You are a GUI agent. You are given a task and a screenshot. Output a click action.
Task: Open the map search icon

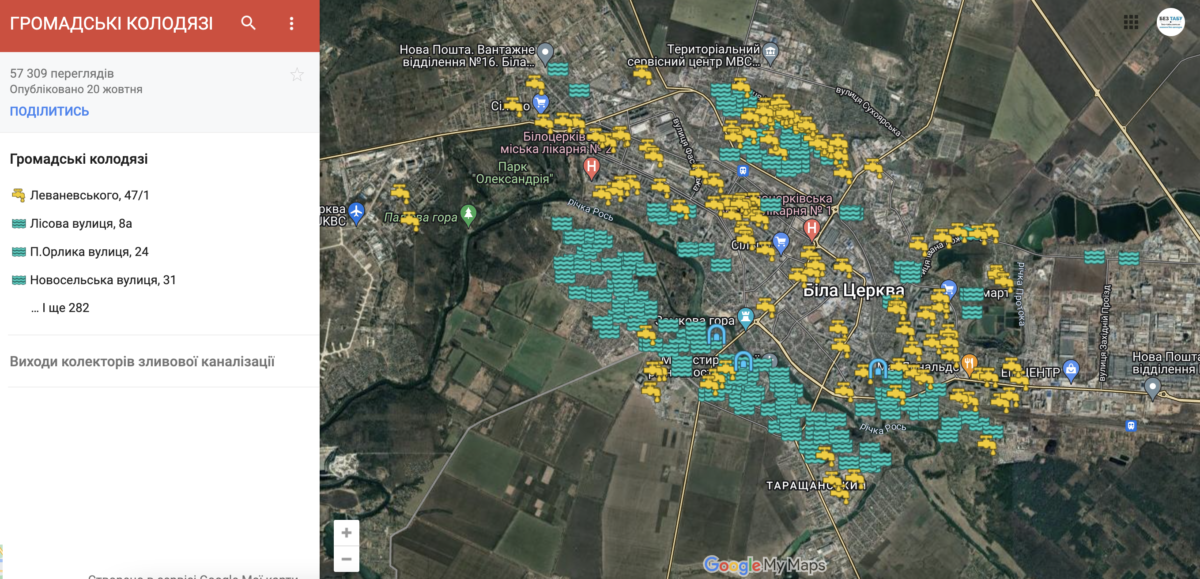249,23
